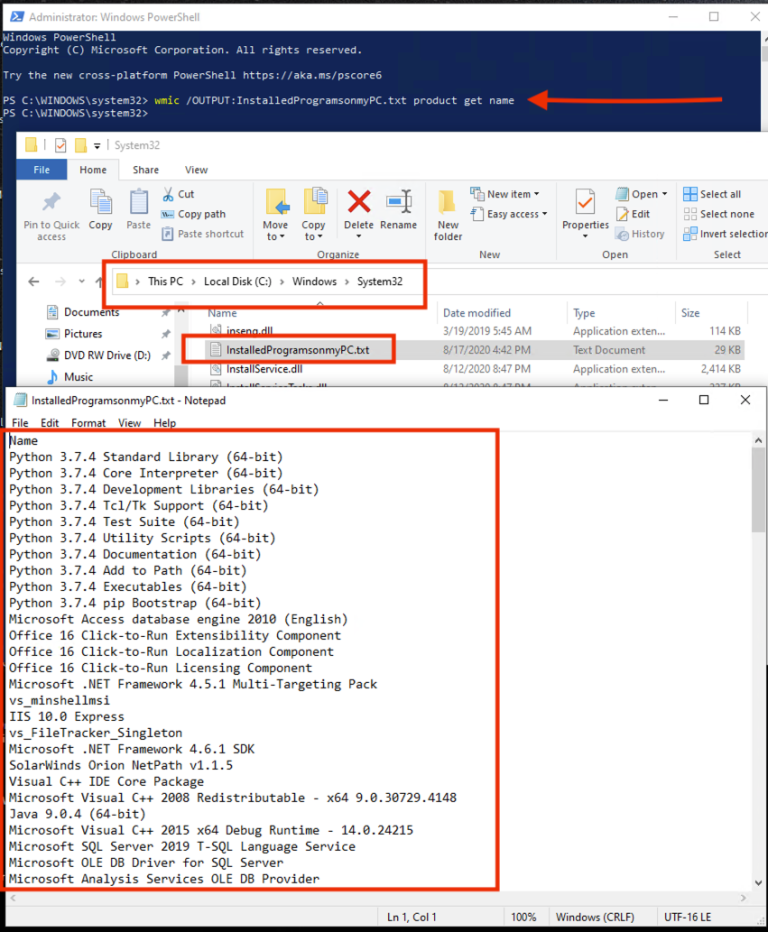Select the InstalledProgramsonmyPC.txt file
The image size is (768, 932).
click(x=298, y=350)
